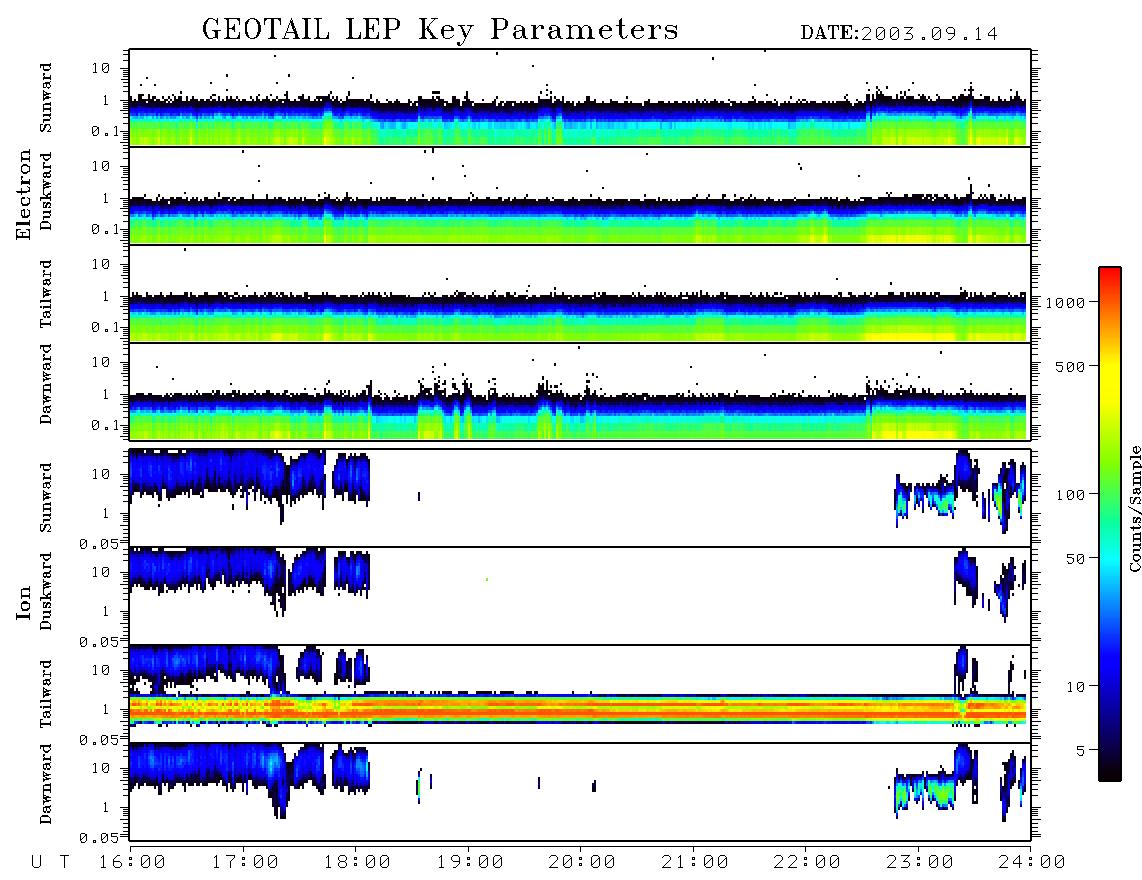The height and width of the screenshot is (880, 1142).
Task: Select the '18:00' time tick label
Action: tap(357, 862)
